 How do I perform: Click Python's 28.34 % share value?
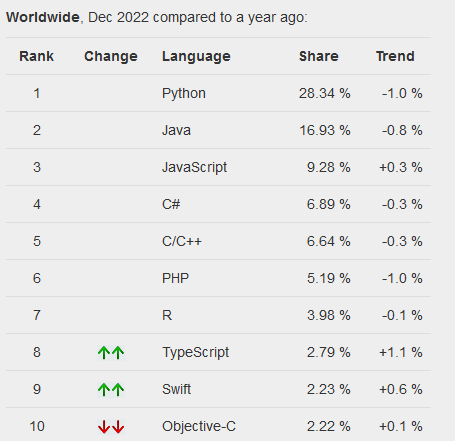coord(324,93)
